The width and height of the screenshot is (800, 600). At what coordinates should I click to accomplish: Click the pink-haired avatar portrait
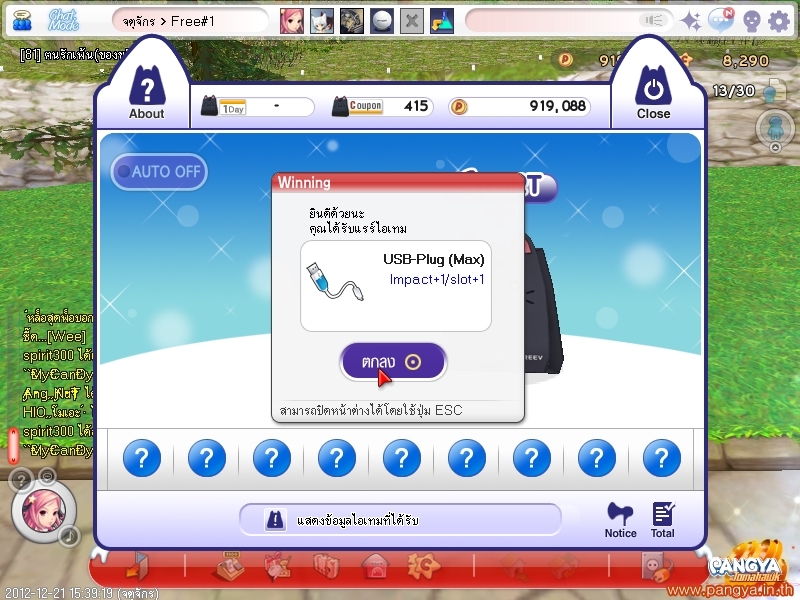pyautogui.click(x=43, y=512)
